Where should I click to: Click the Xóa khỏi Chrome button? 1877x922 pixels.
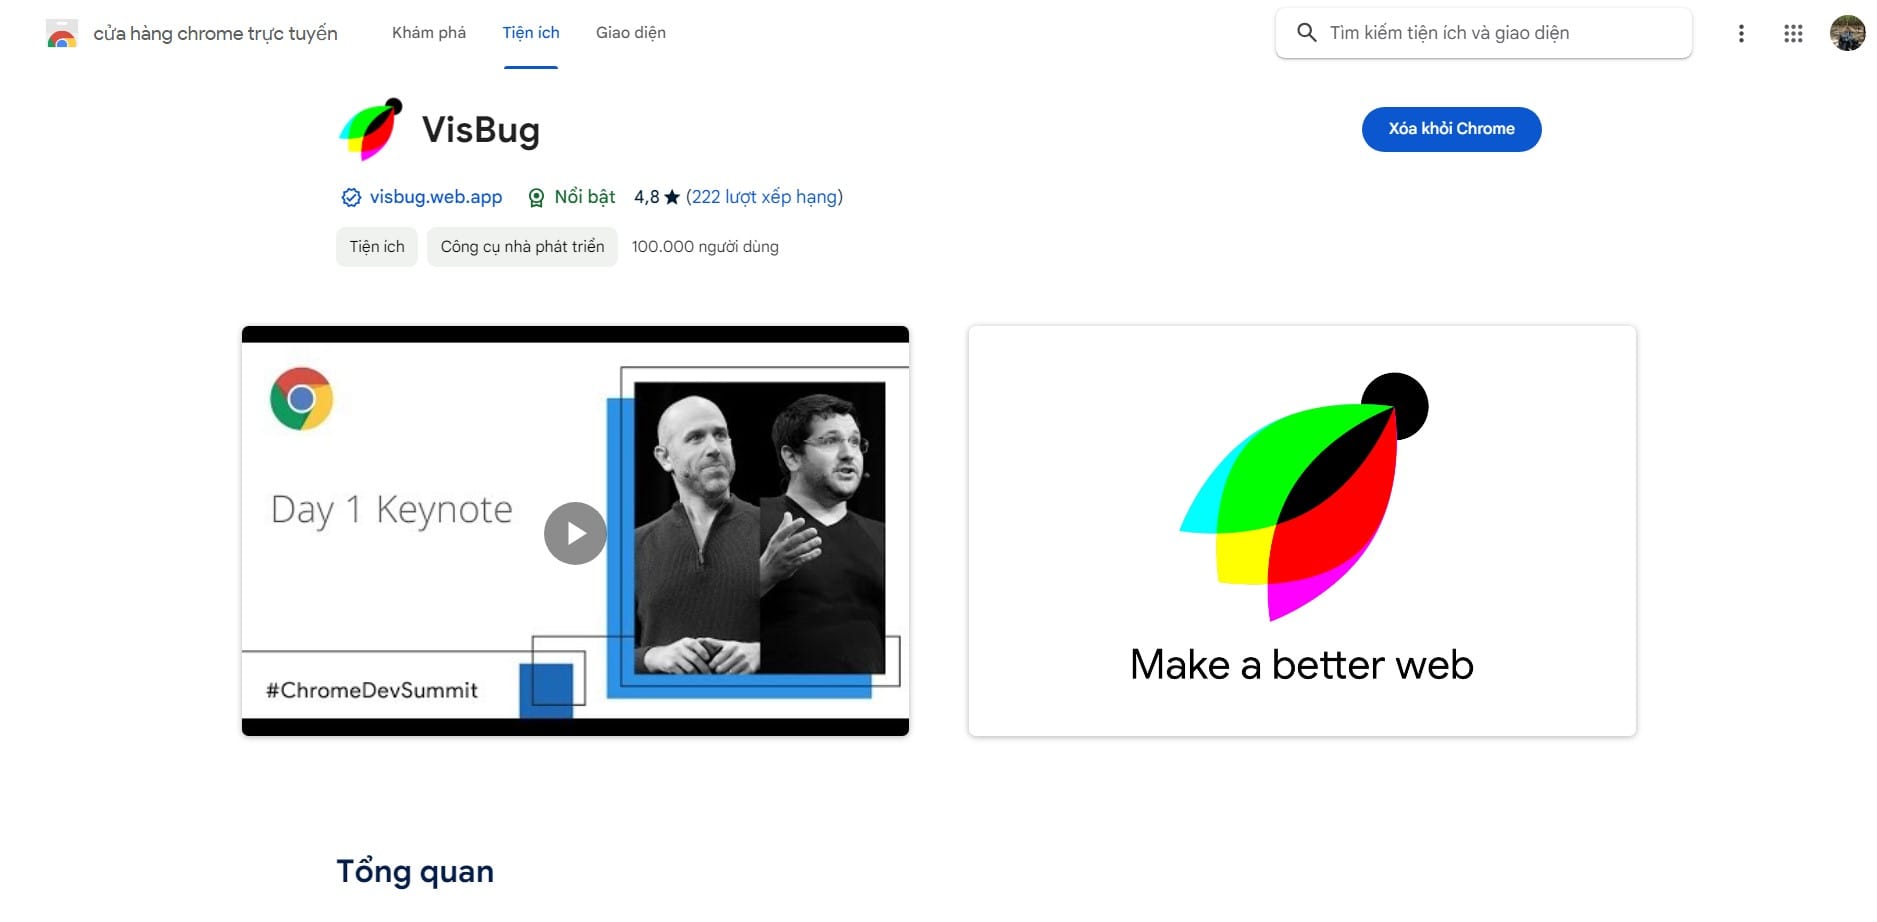point(1451,129)
